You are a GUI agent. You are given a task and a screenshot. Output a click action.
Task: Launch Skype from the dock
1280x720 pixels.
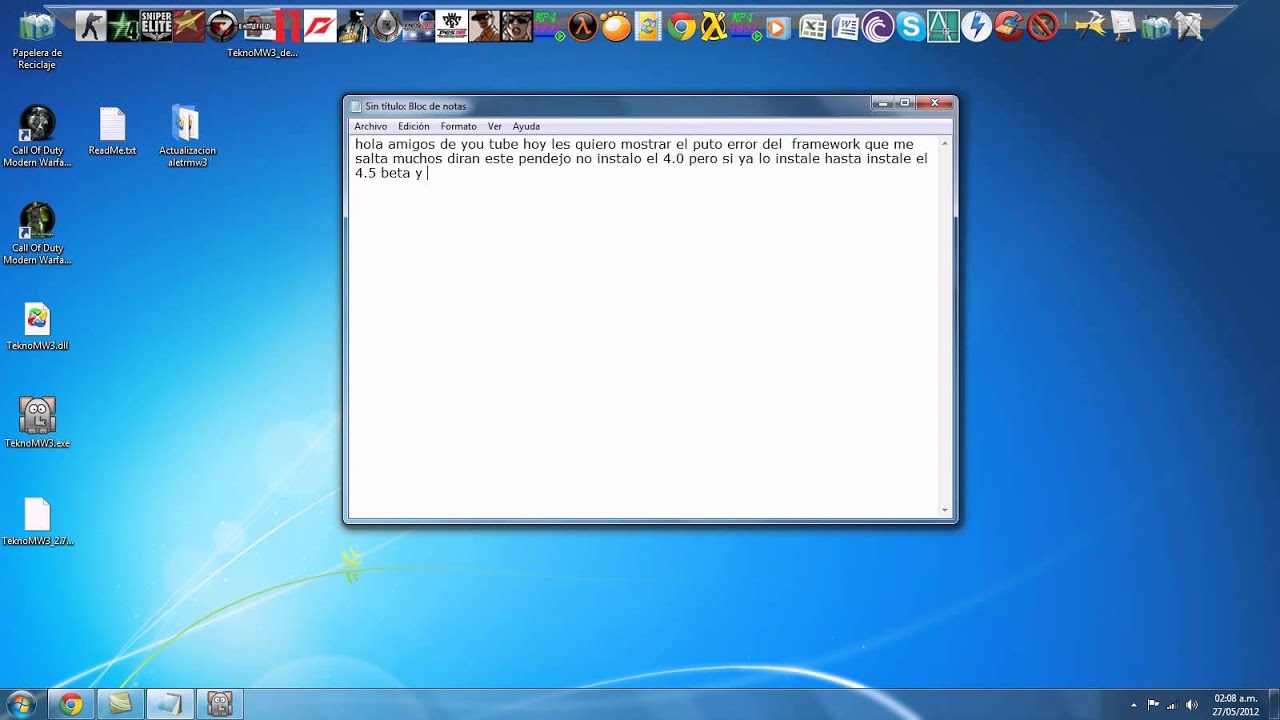click(910, 26)
